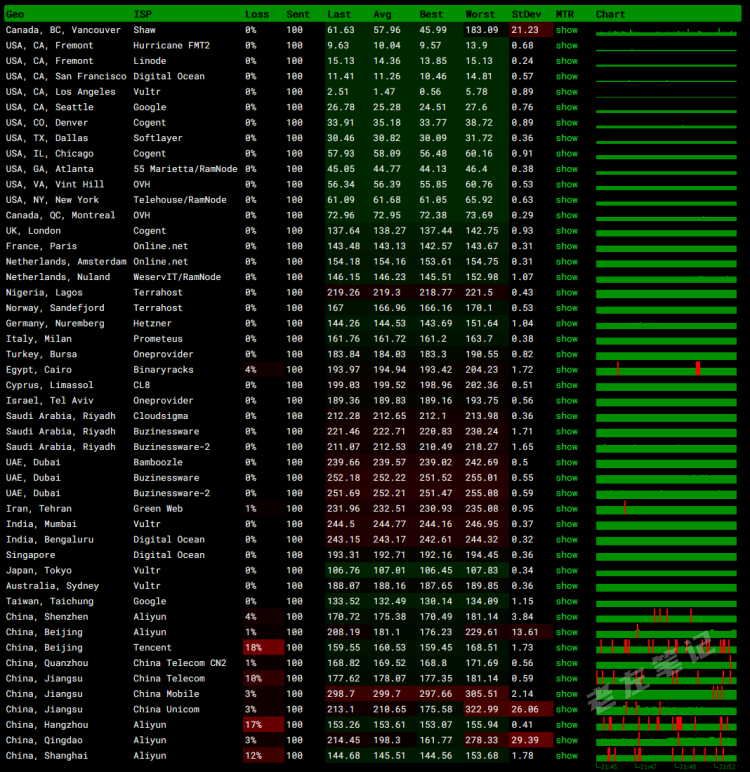Viewport: 750px width, 772px height.
Task: Click the ISP column header
Action: click(x=143, y=14)
